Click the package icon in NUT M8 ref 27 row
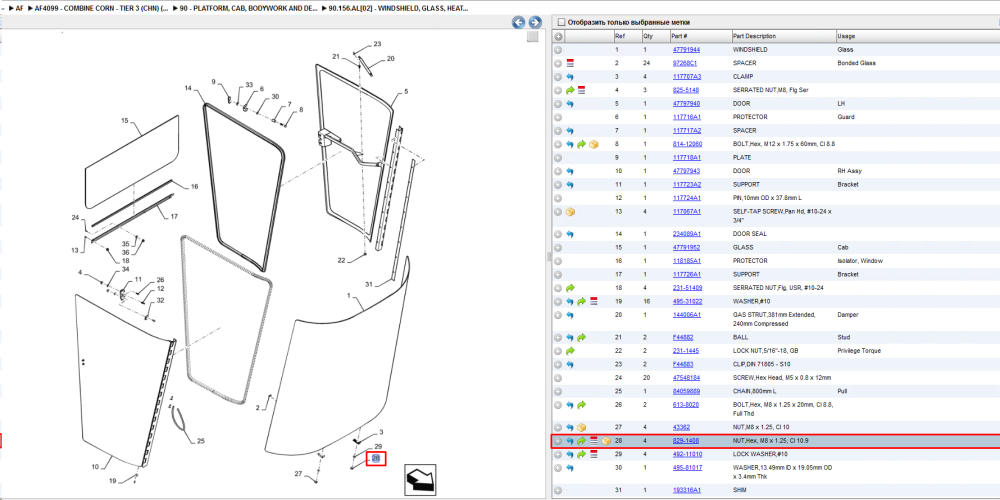Viewport: 1000px width, 500px height. click(582, 427)
